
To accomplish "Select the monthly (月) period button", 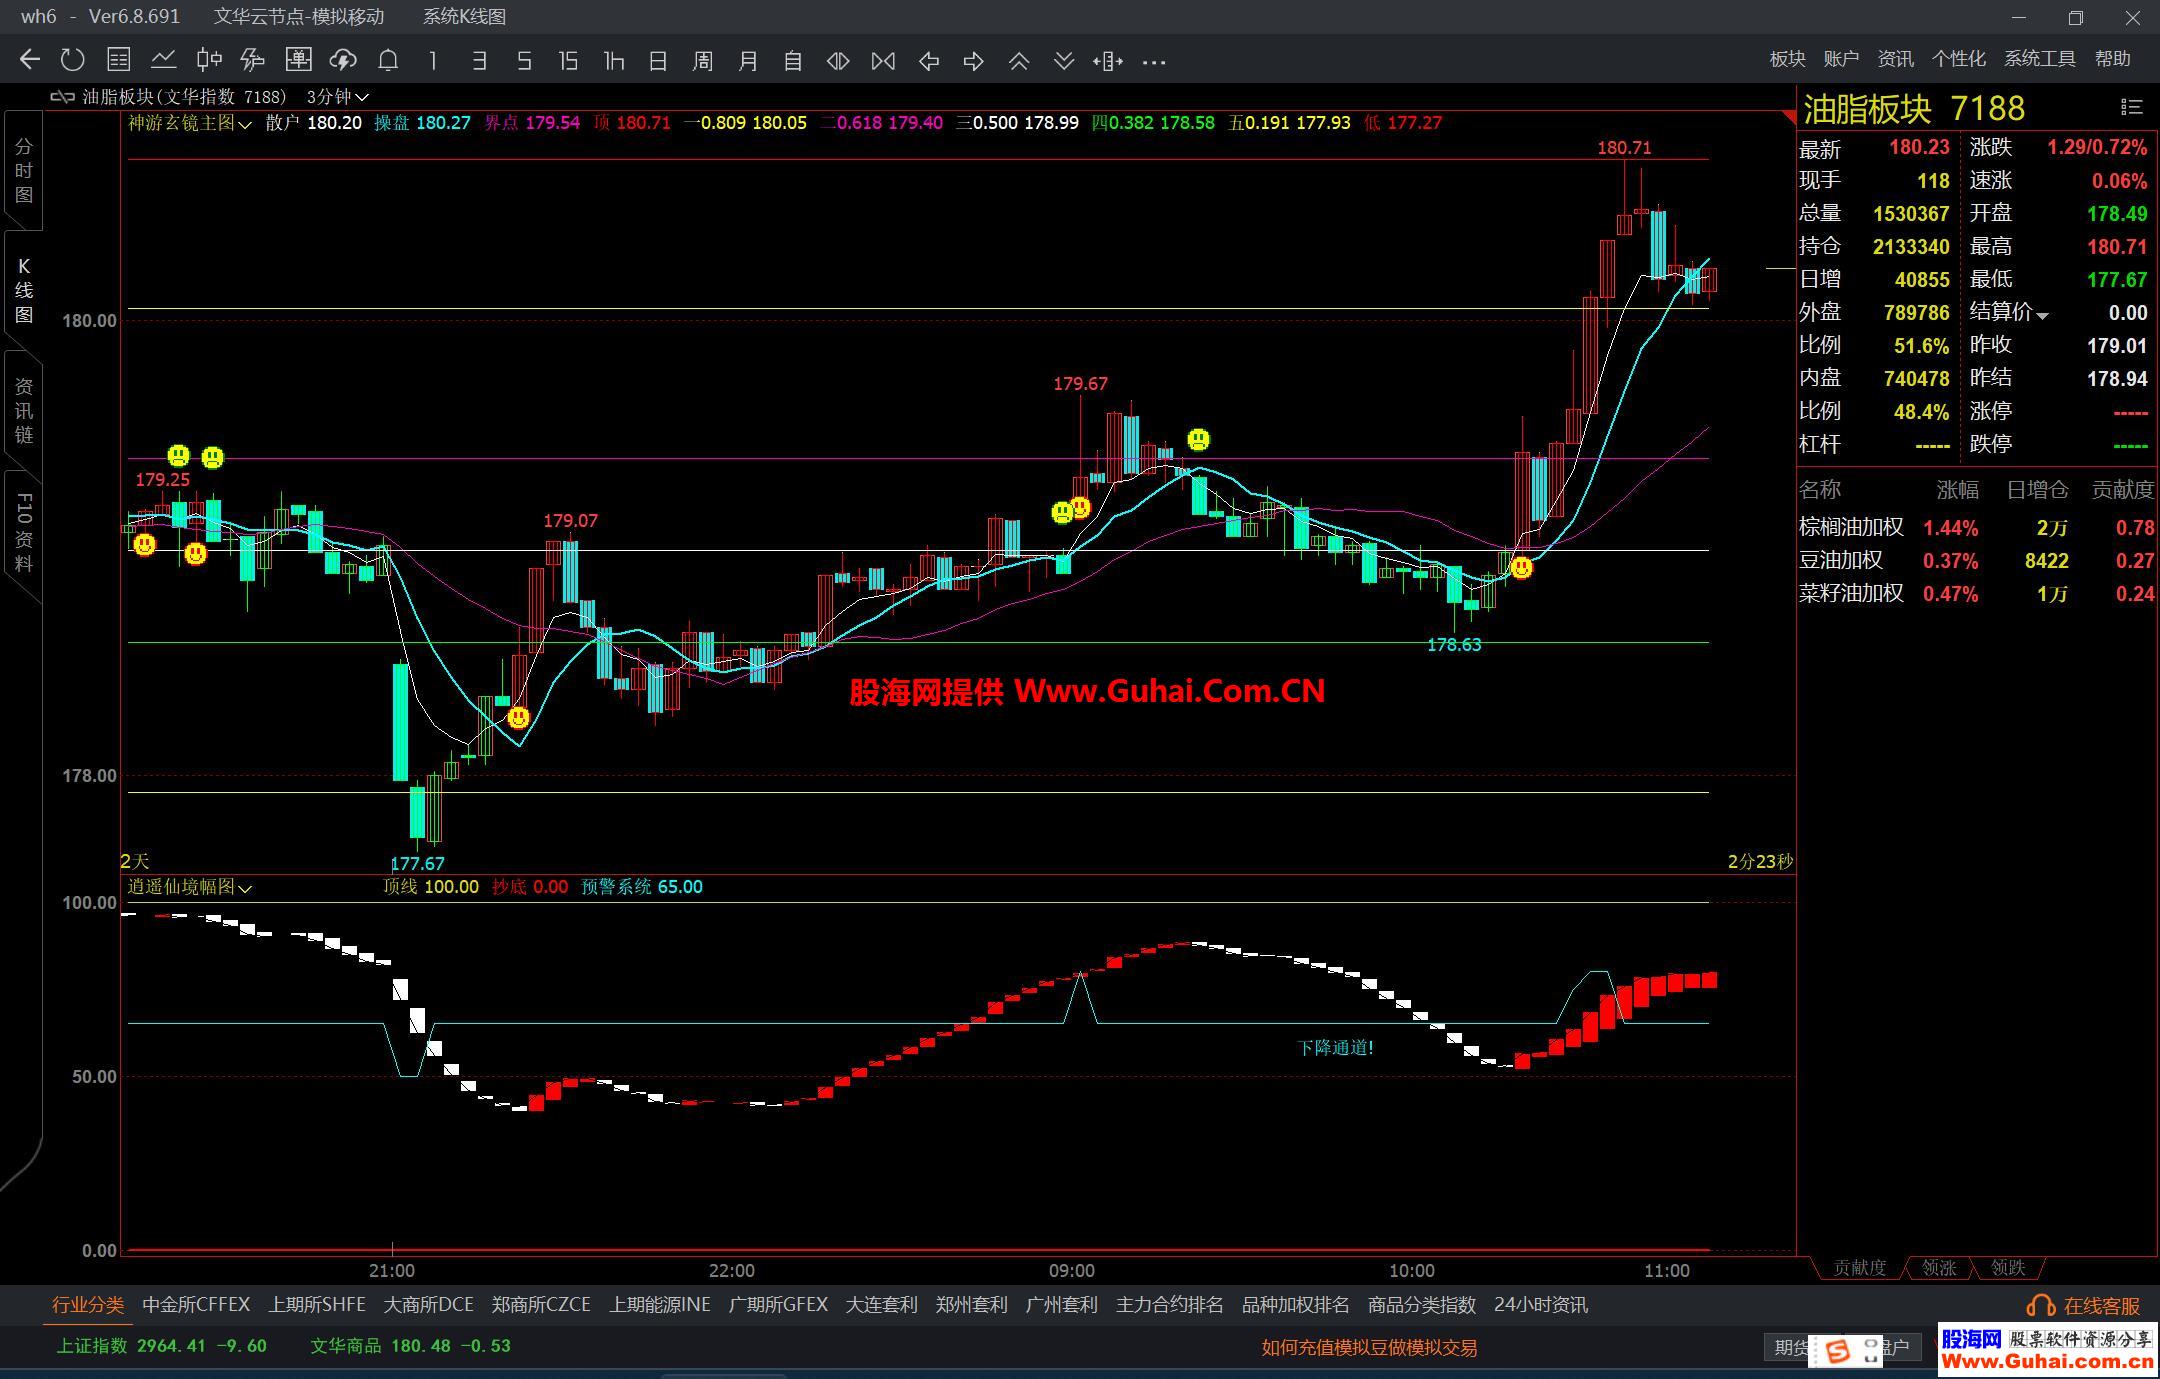I will [x=748, y=61].
